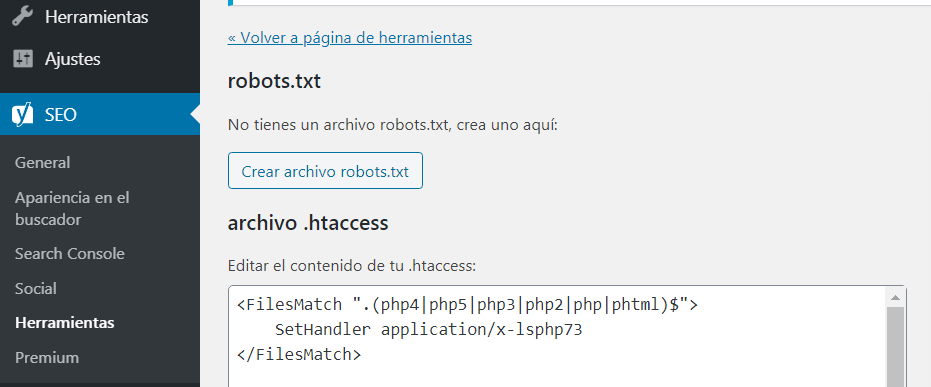
Task: Open Apariencia en el buscador
Action: [x=72, y=208]
